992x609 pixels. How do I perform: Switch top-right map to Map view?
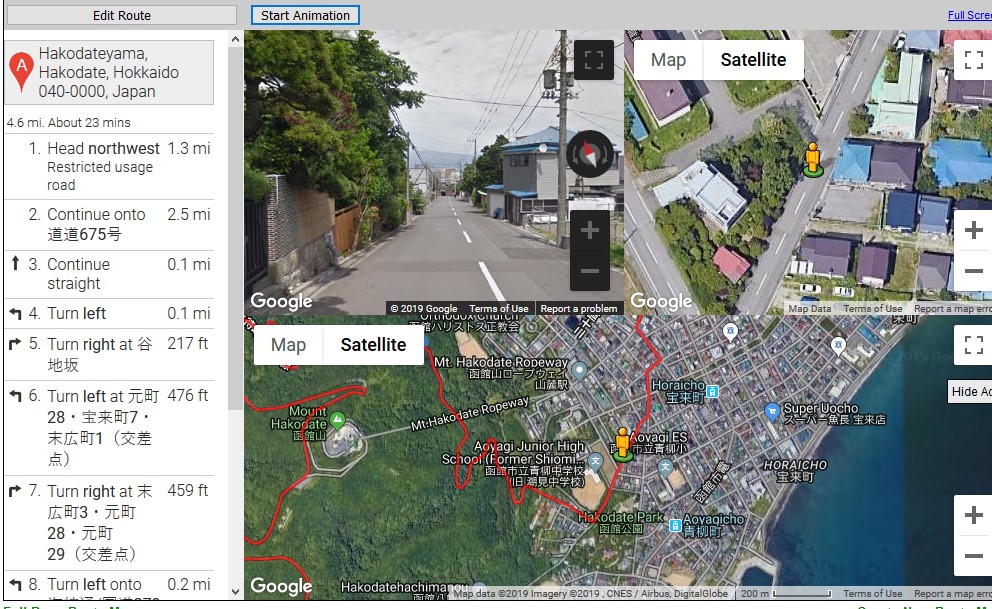tap(668, 60)
